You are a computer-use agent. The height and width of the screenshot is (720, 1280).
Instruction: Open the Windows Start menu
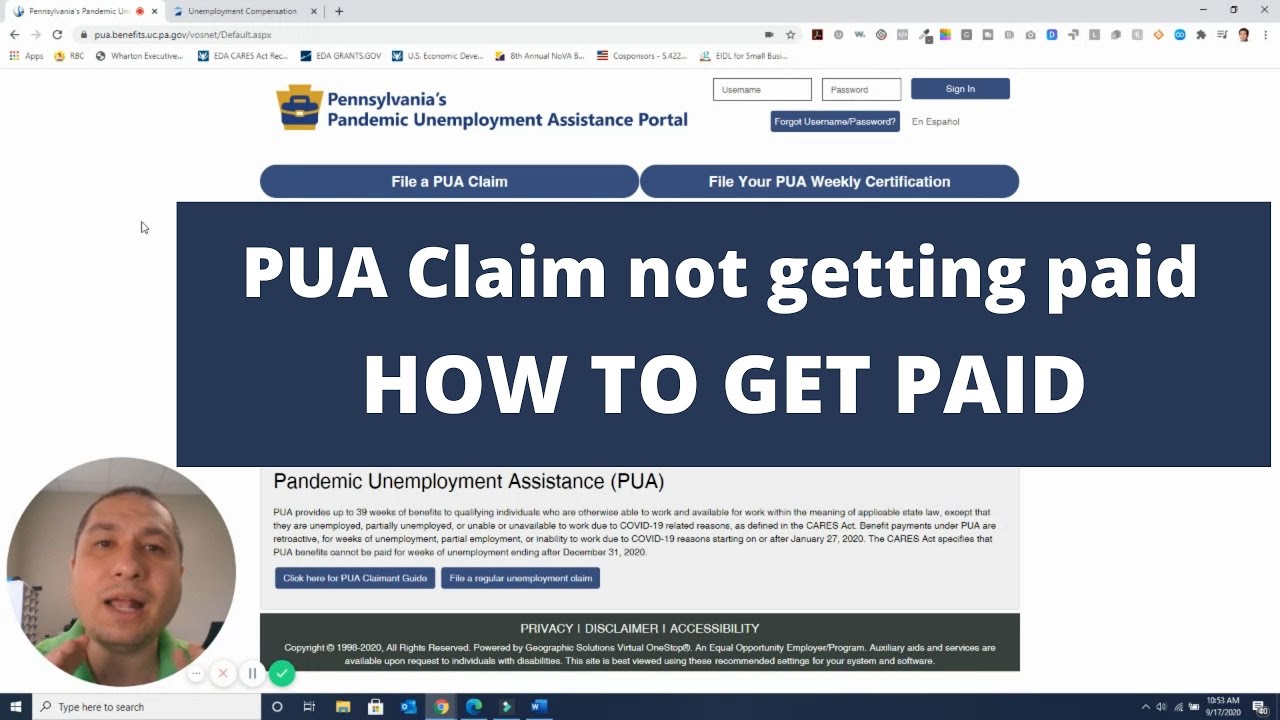coord(15,707)
